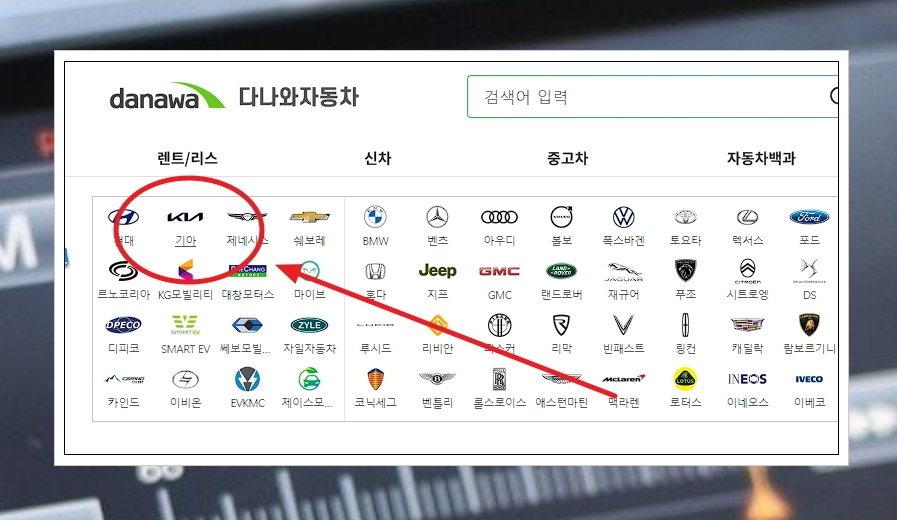Choose the Lucid (루시드) logo
The height and width of the screenshot is (520, 897).
(x=375, y=325)
